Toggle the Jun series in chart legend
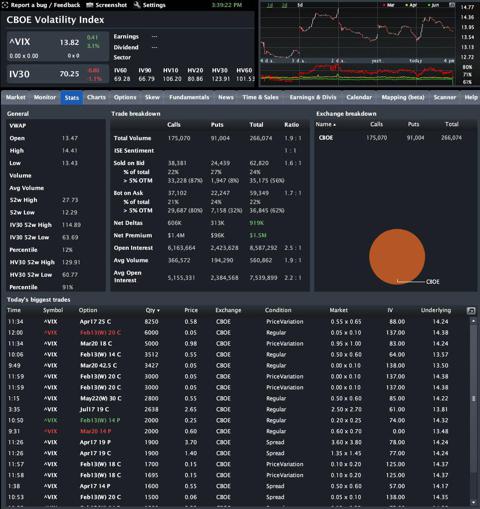 434,5
